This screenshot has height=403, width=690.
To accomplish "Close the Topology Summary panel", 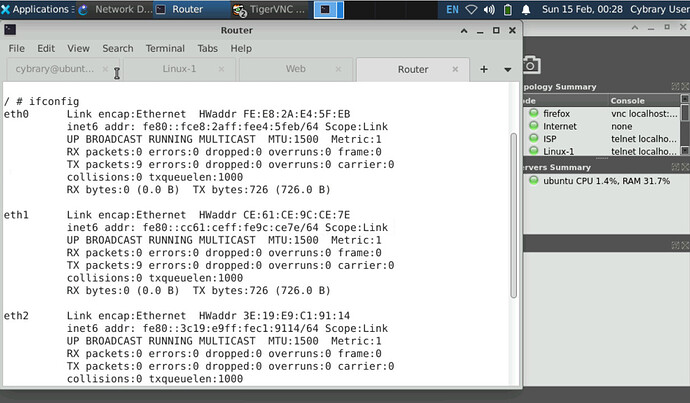I will [x=686, y=86].
